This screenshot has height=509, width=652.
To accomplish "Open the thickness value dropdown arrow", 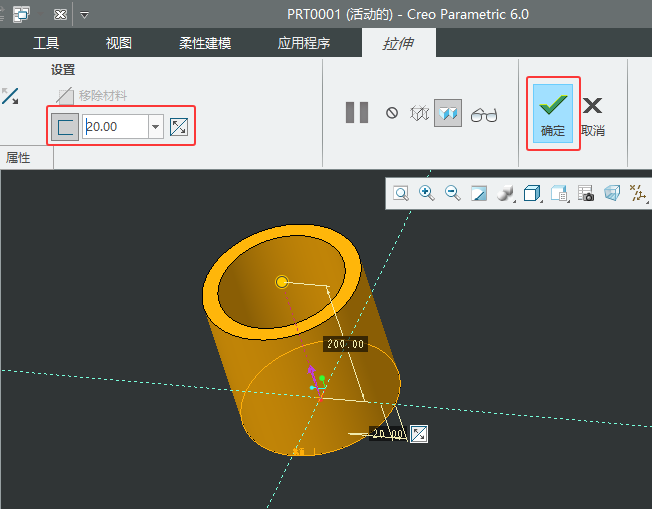I will pyautogui.click(x=156, y=126).
